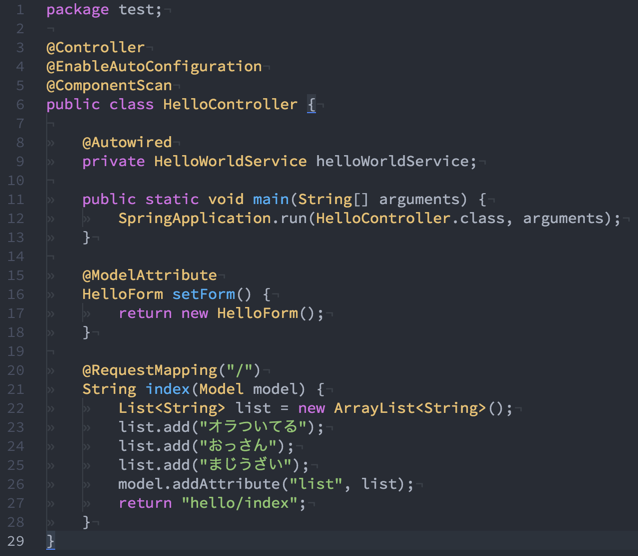The height and width of the screenshot is (556, 638).
Task: Click the HelloWorldService type on line 9
Action: click(x=230, y=162)
